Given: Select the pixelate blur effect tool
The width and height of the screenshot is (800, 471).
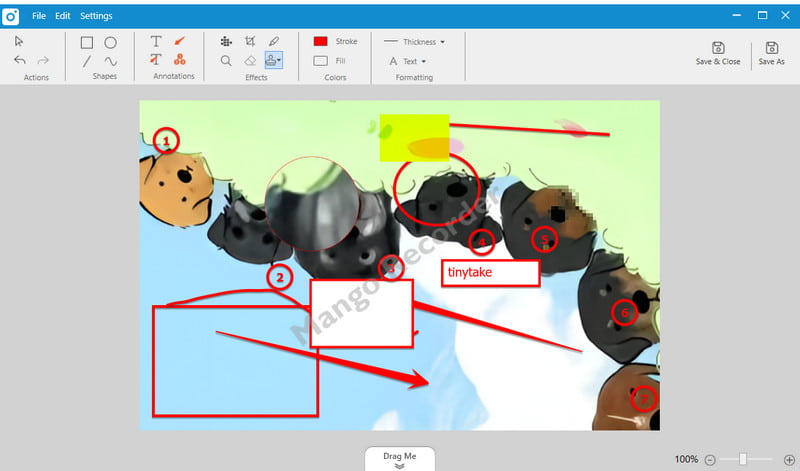Looking at the screenshot, I should pos(226,41).
